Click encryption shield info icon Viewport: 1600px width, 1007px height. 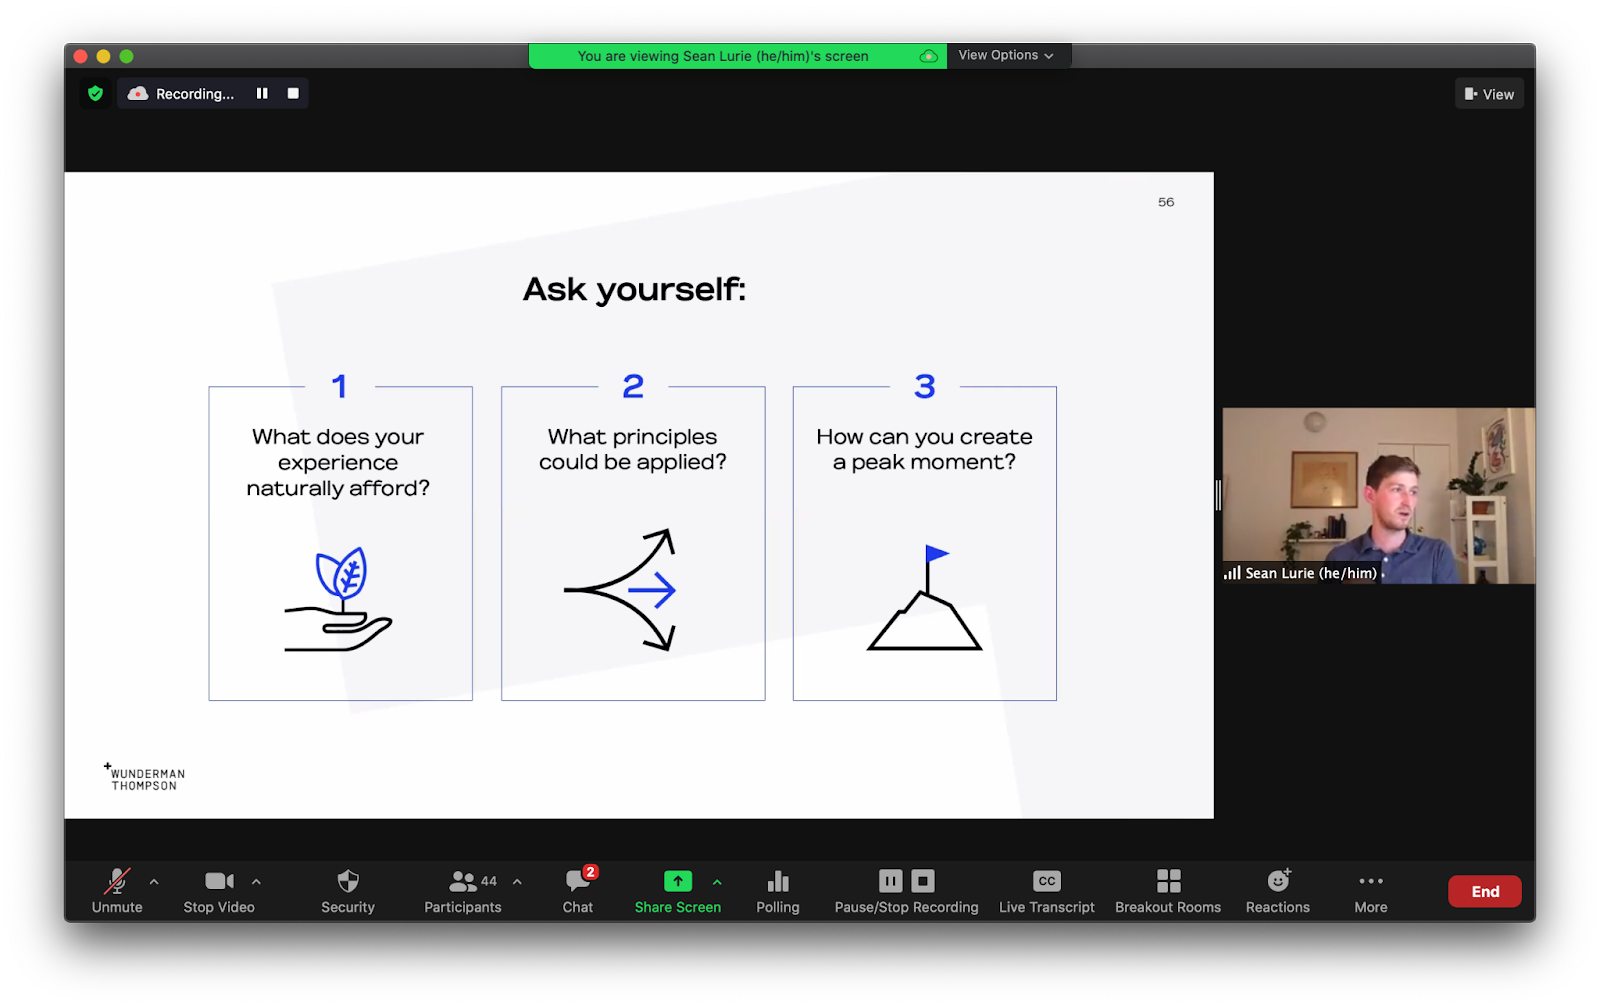(96, 94)
